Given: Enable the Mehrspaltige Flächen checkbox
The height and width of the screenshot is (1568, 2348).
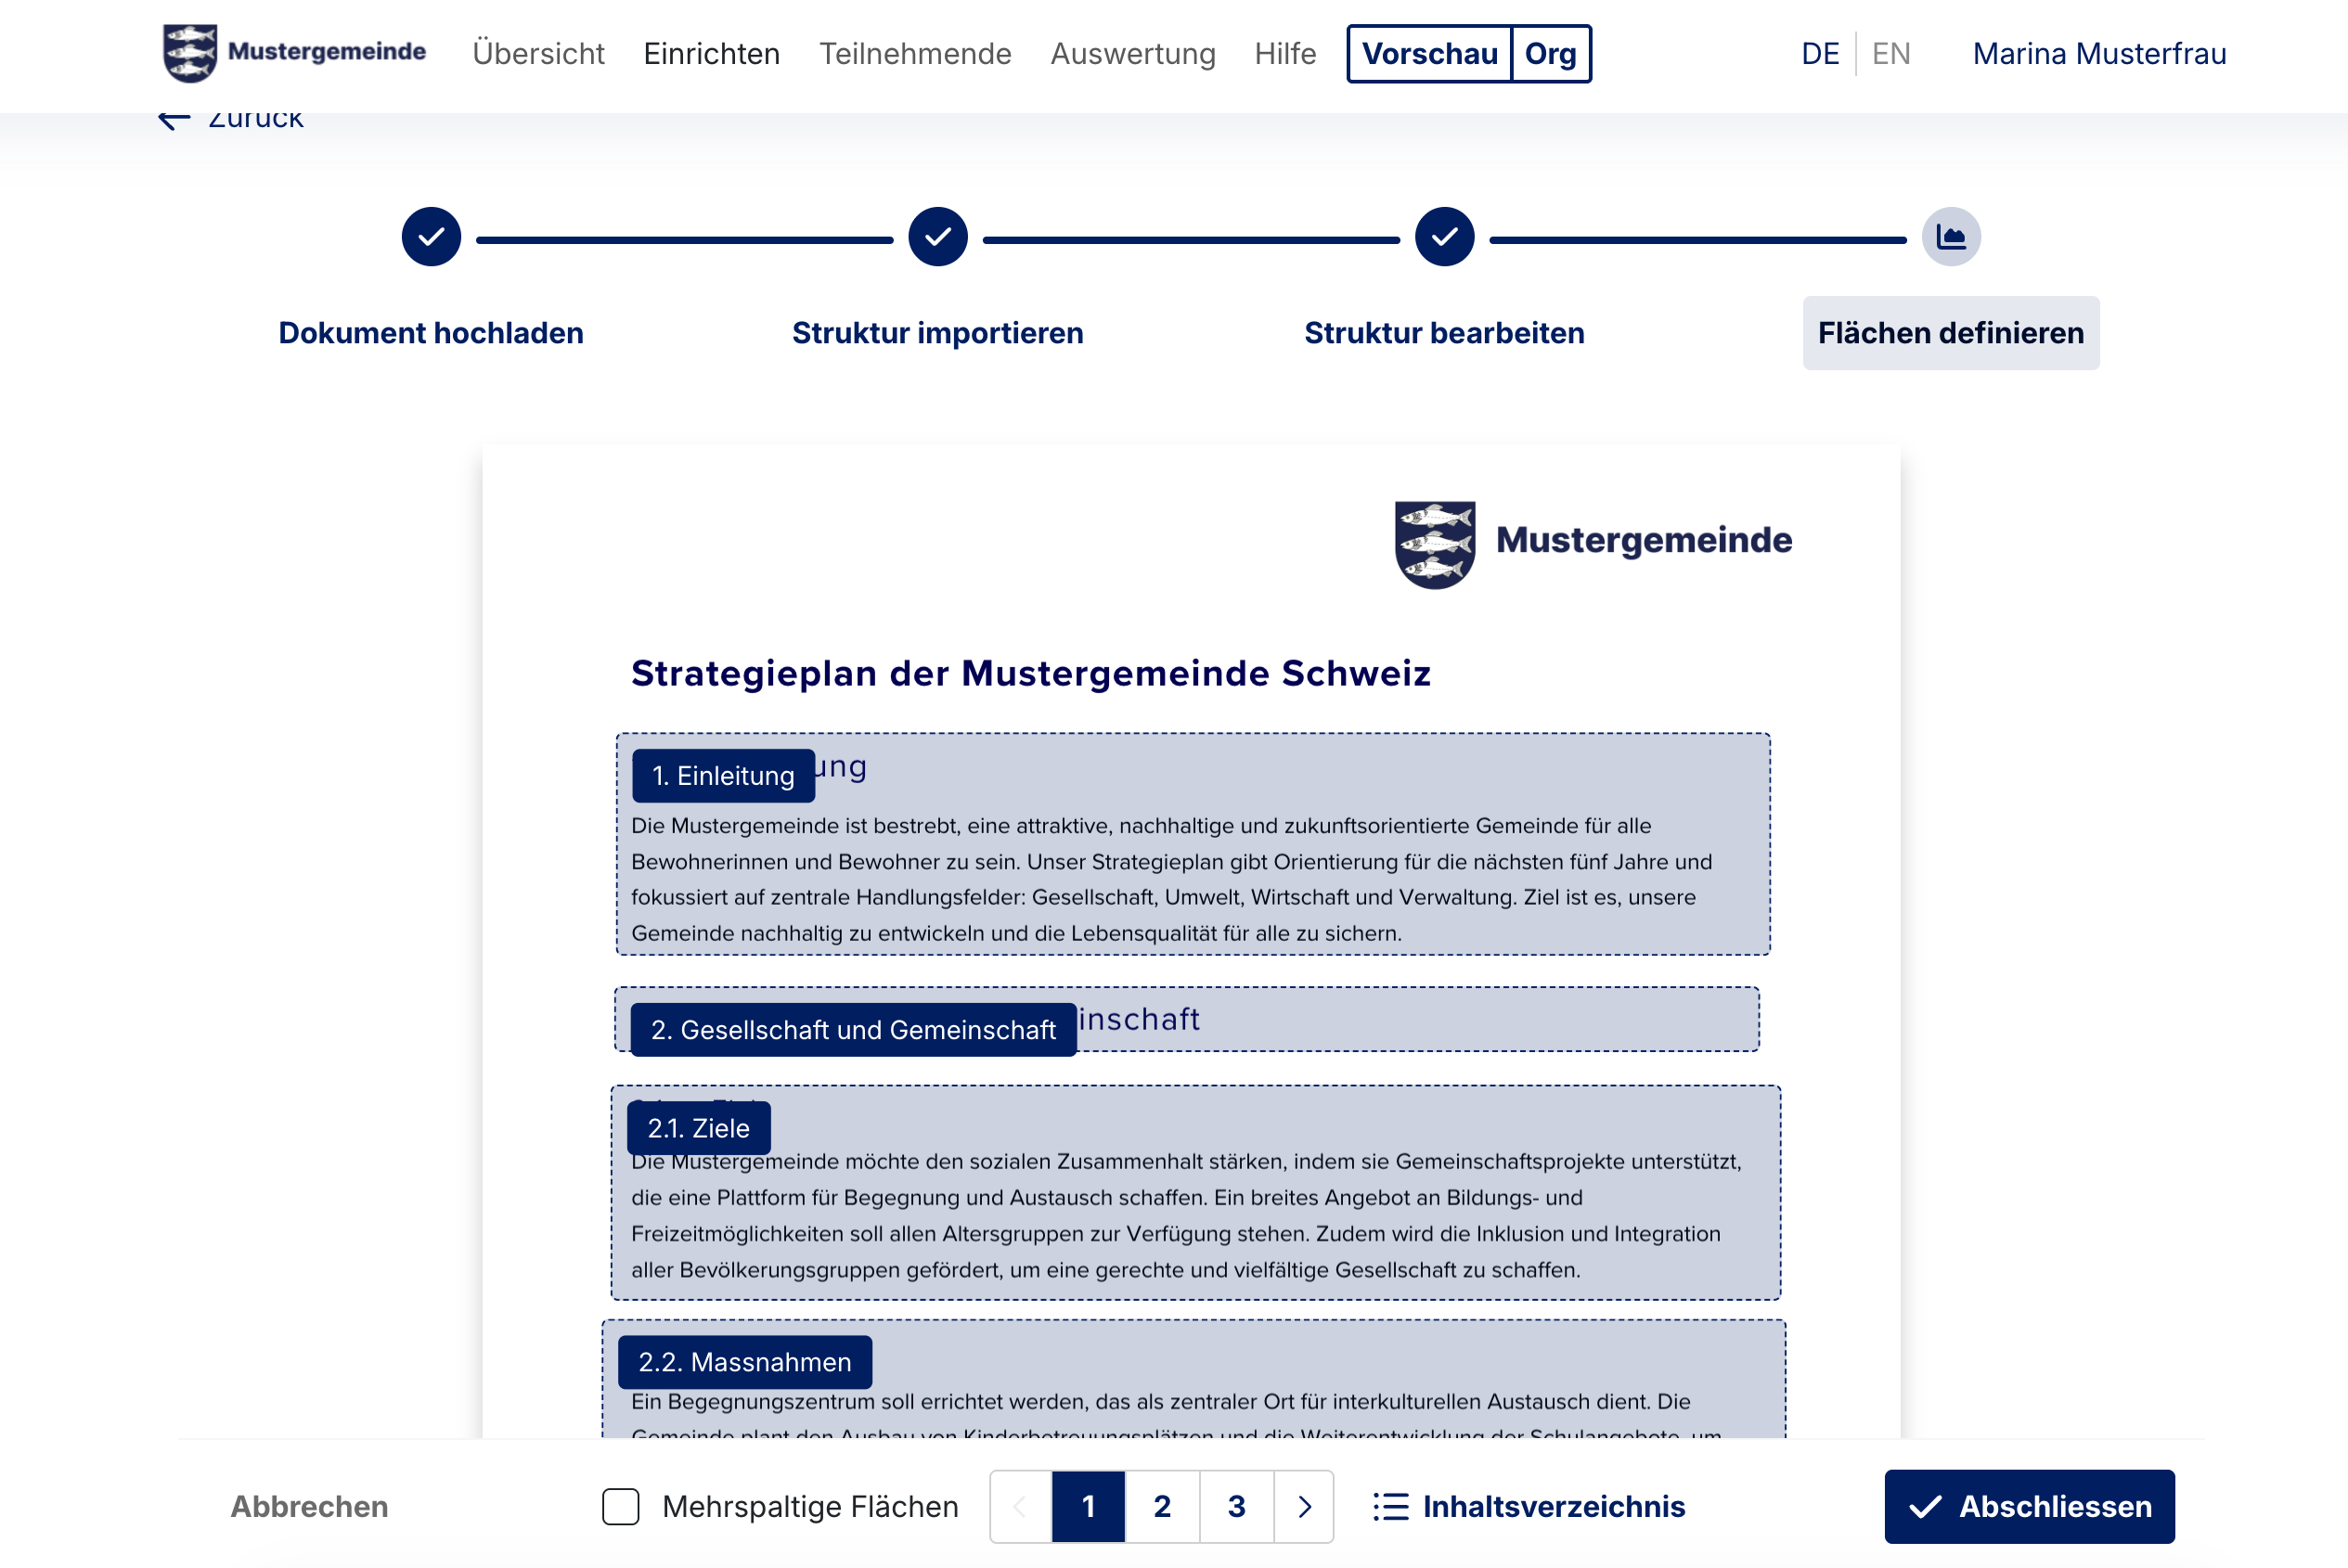Looking at the screenshot, I should [620, 1506].
